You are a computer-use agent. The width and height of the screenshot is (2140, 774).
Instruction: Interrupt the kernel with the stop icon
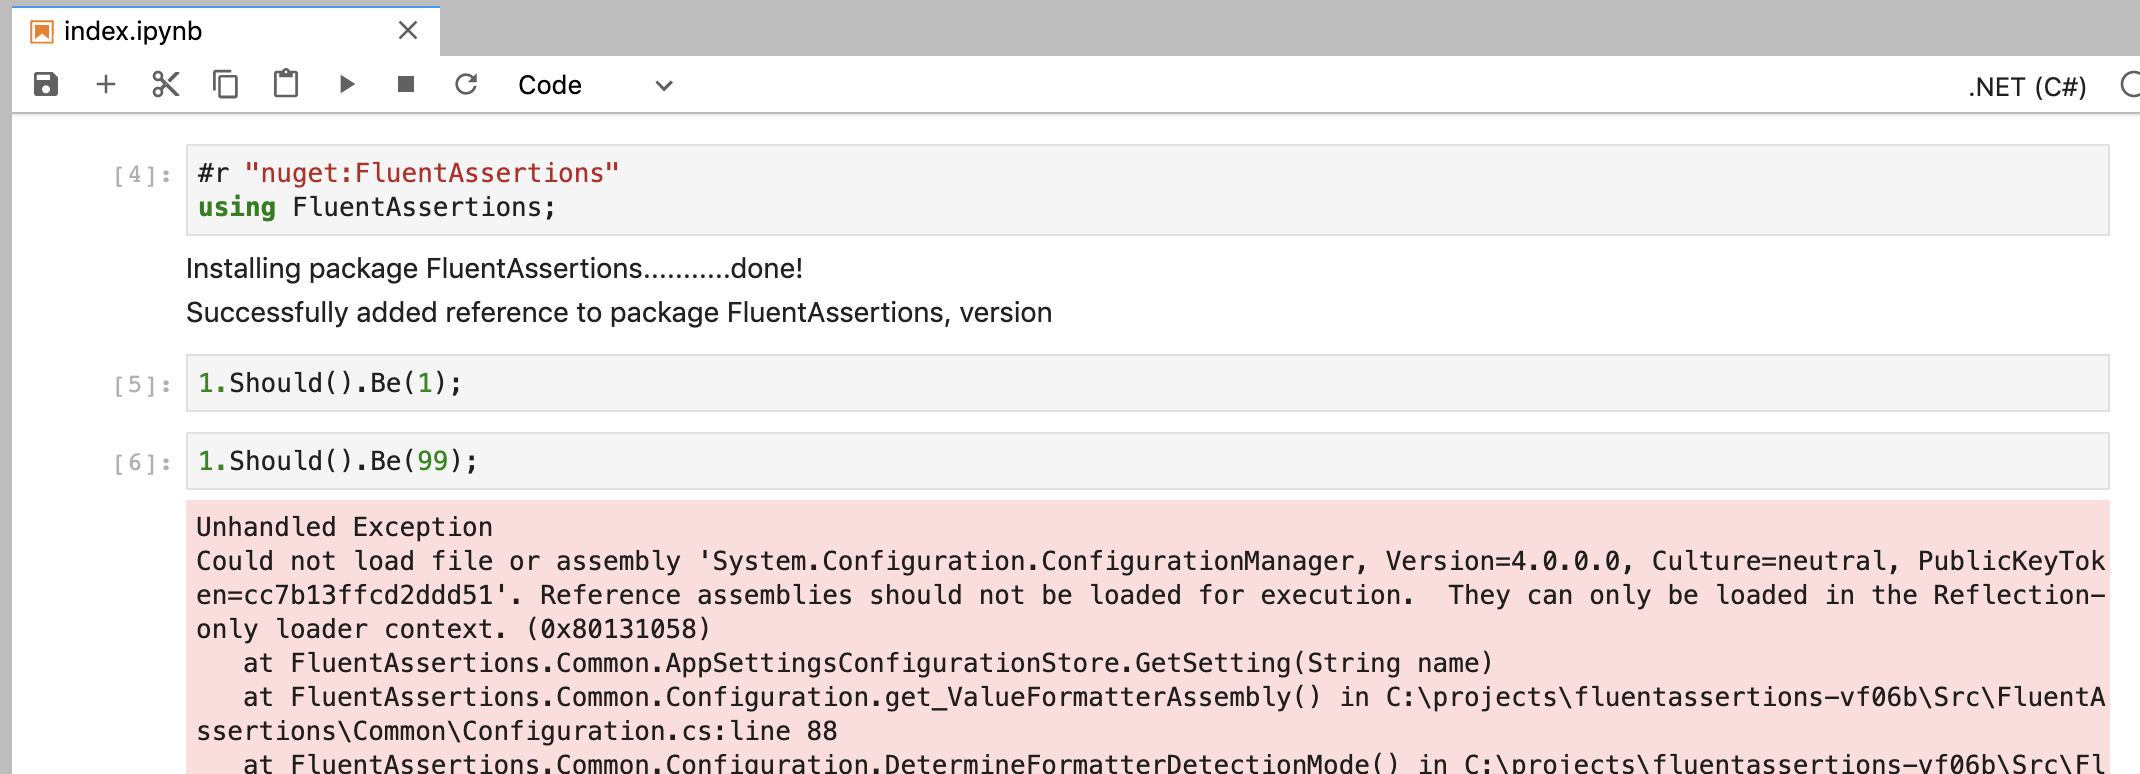click(x=406, y=85)
